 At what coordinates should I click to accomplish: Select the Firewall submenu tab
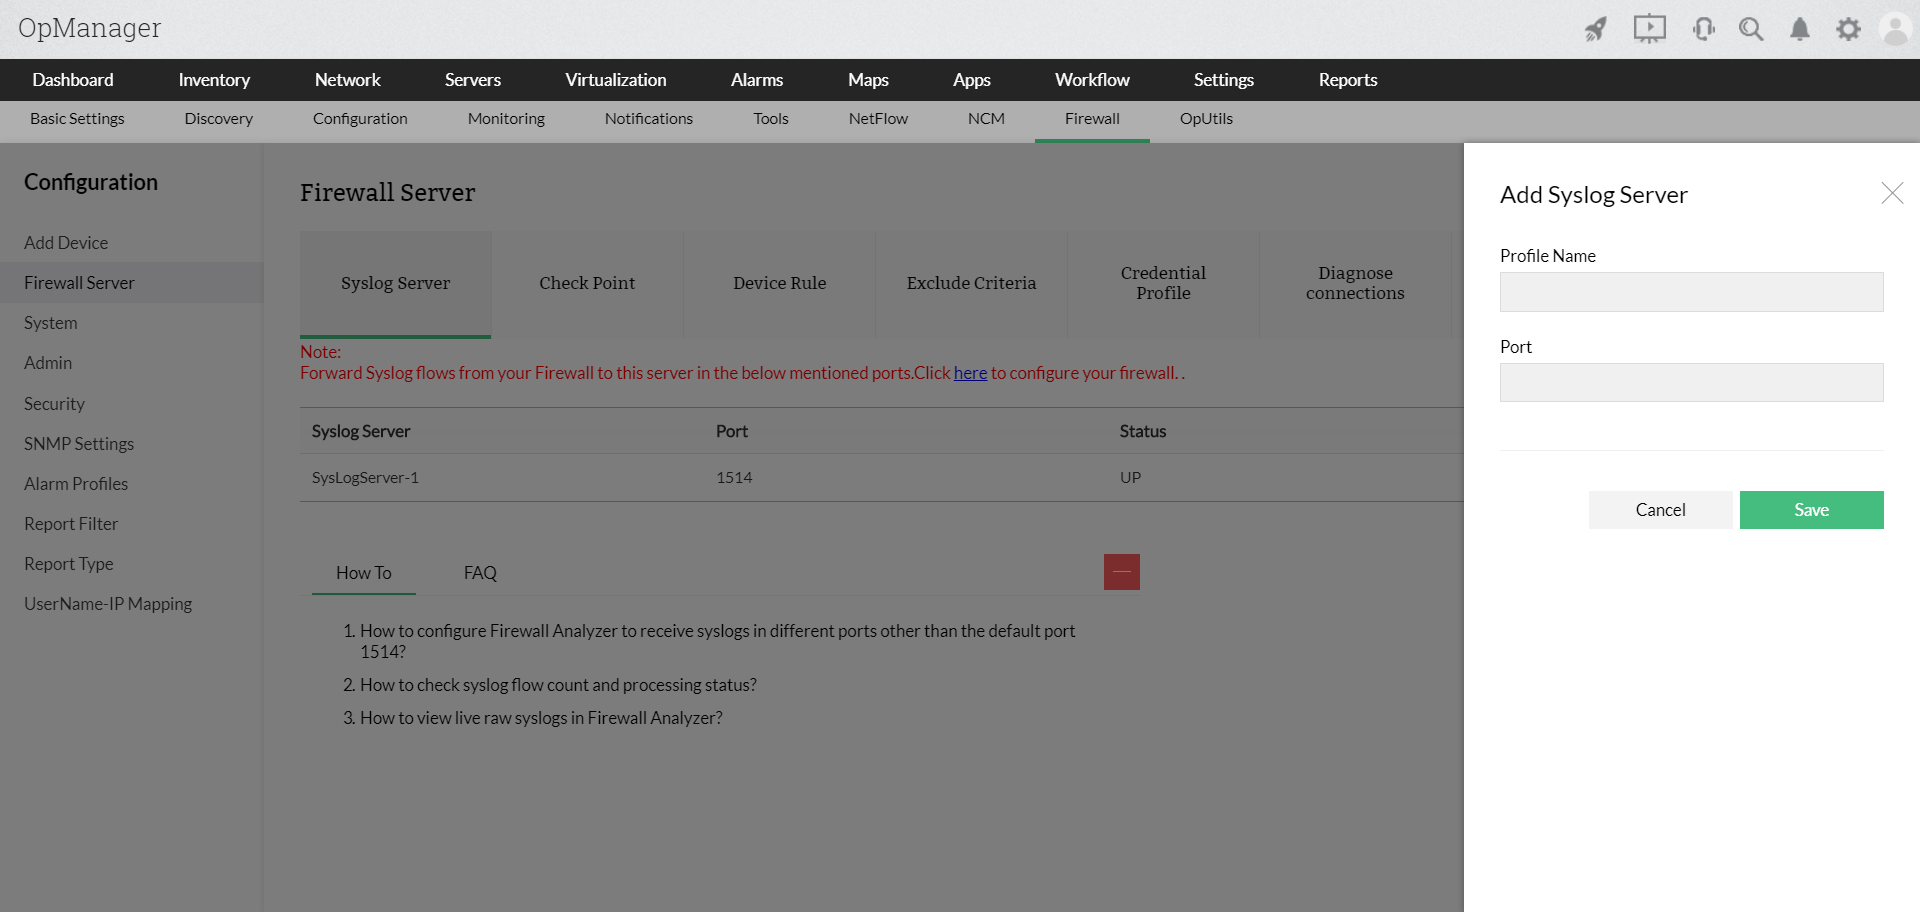point(1092,119)
